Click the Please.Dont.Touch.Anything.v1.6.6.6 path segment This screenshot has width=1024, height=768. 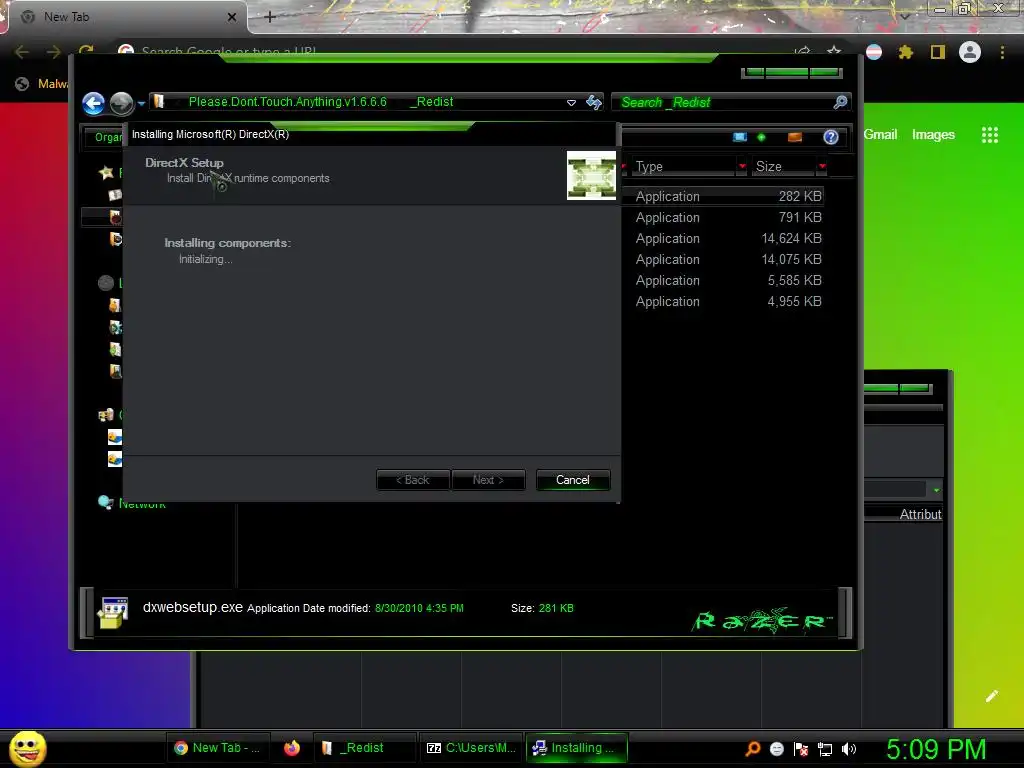click(287, 102)
